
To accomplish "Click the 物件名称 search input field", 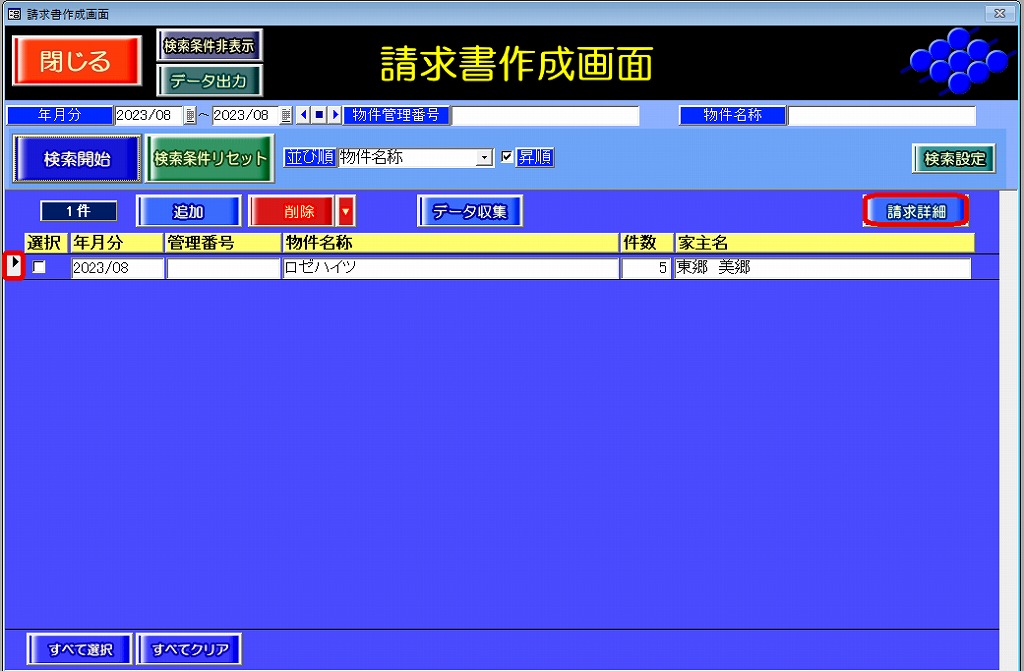I will 881,116.
